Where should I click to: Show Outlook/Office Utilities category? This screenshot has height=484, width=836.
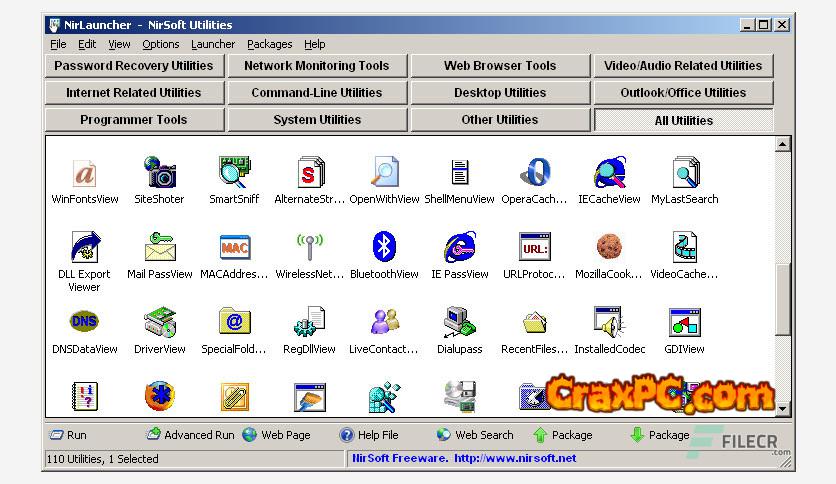tap(683, 93)
